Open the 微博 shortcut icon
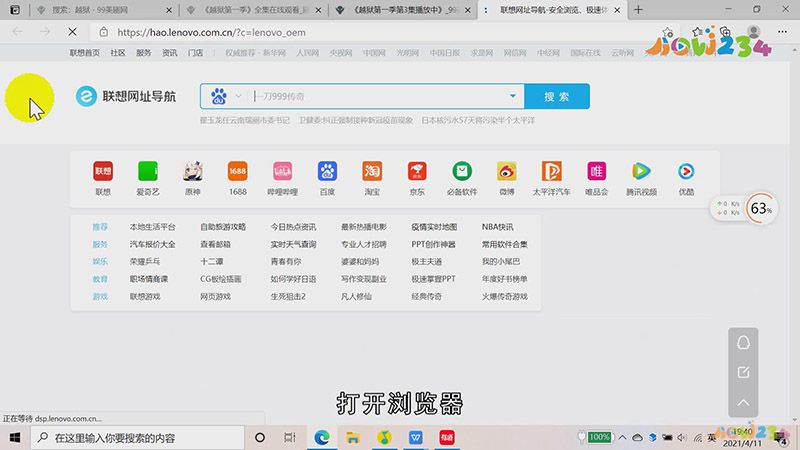The image size is (800, 450). pos(507,171)
